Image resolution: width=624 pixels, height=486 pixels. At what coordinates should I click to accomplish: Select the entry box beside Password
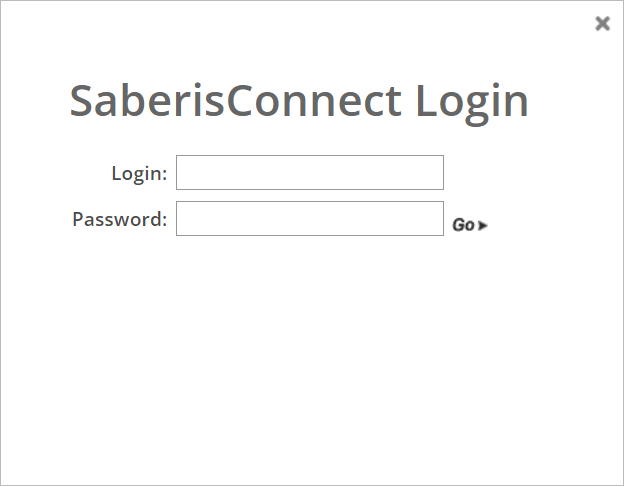[309, 218]
